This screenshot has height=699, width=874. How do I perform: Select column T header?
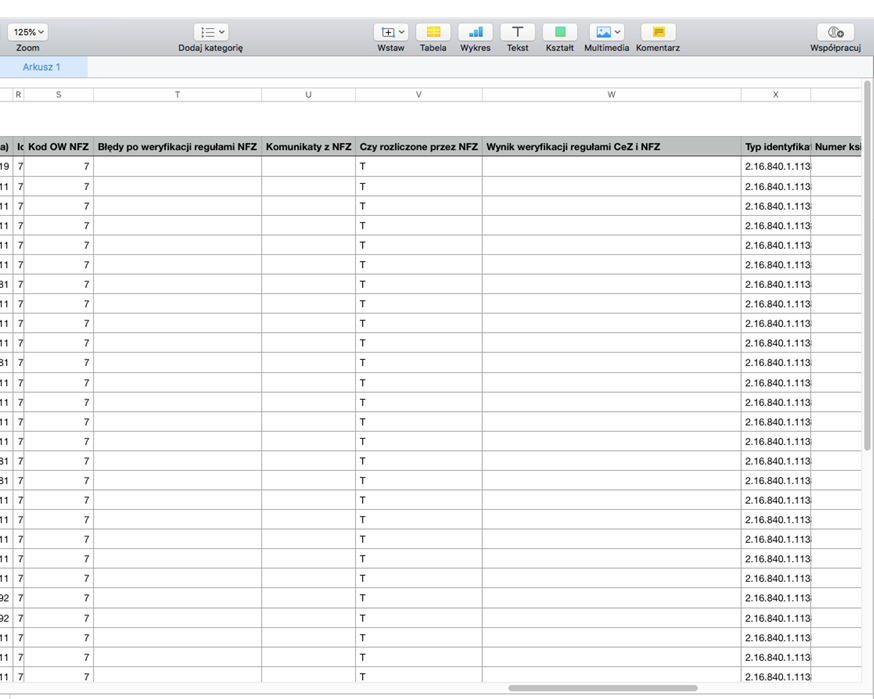(177, 95)
